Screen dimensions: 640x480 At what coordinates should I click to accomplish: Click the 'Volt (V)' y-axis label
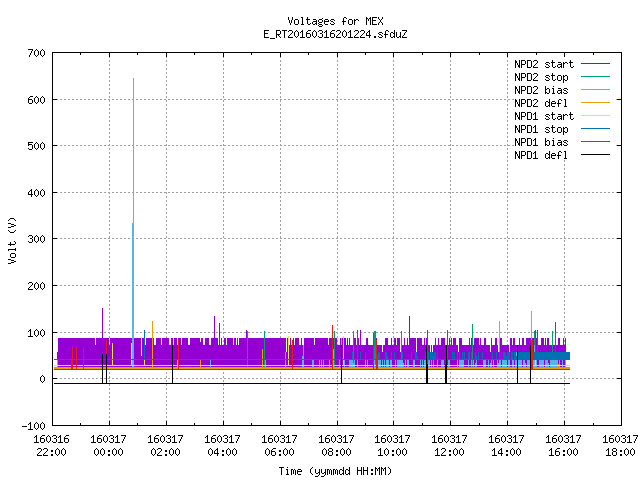[x=12, y=240]
